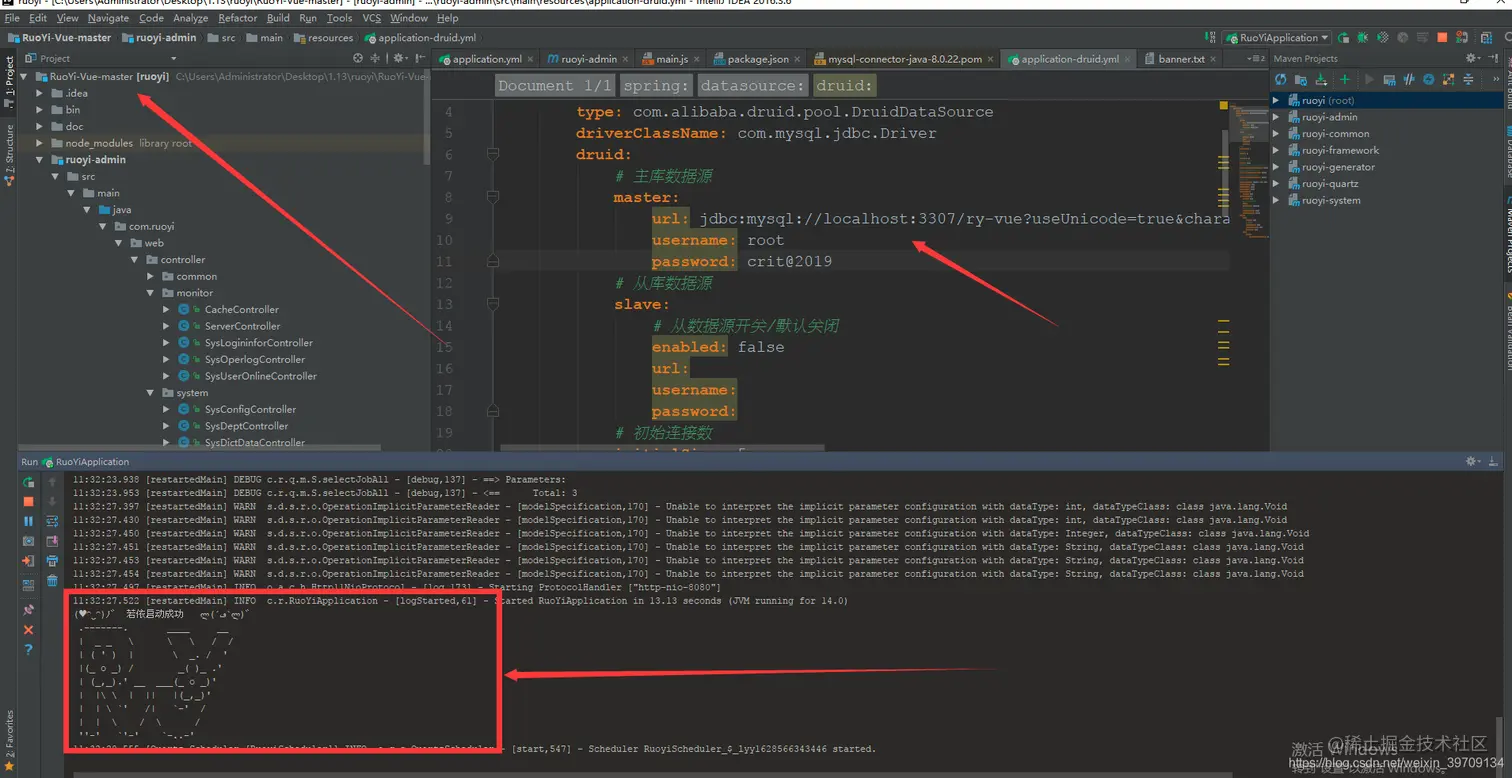Toggle soft-wrap in the console output

coord(52,521)
